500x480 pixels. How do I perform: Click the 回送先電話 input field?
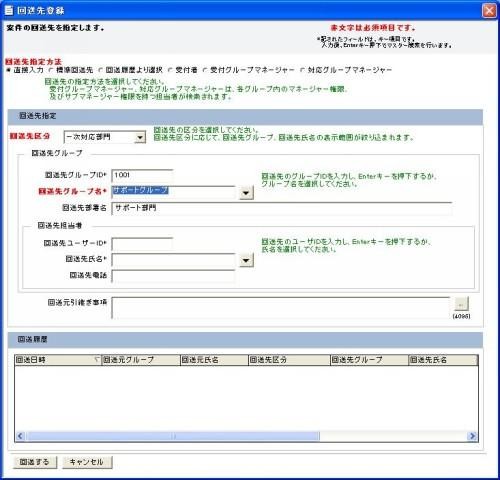pyautogui.click(x=173, y=276)
